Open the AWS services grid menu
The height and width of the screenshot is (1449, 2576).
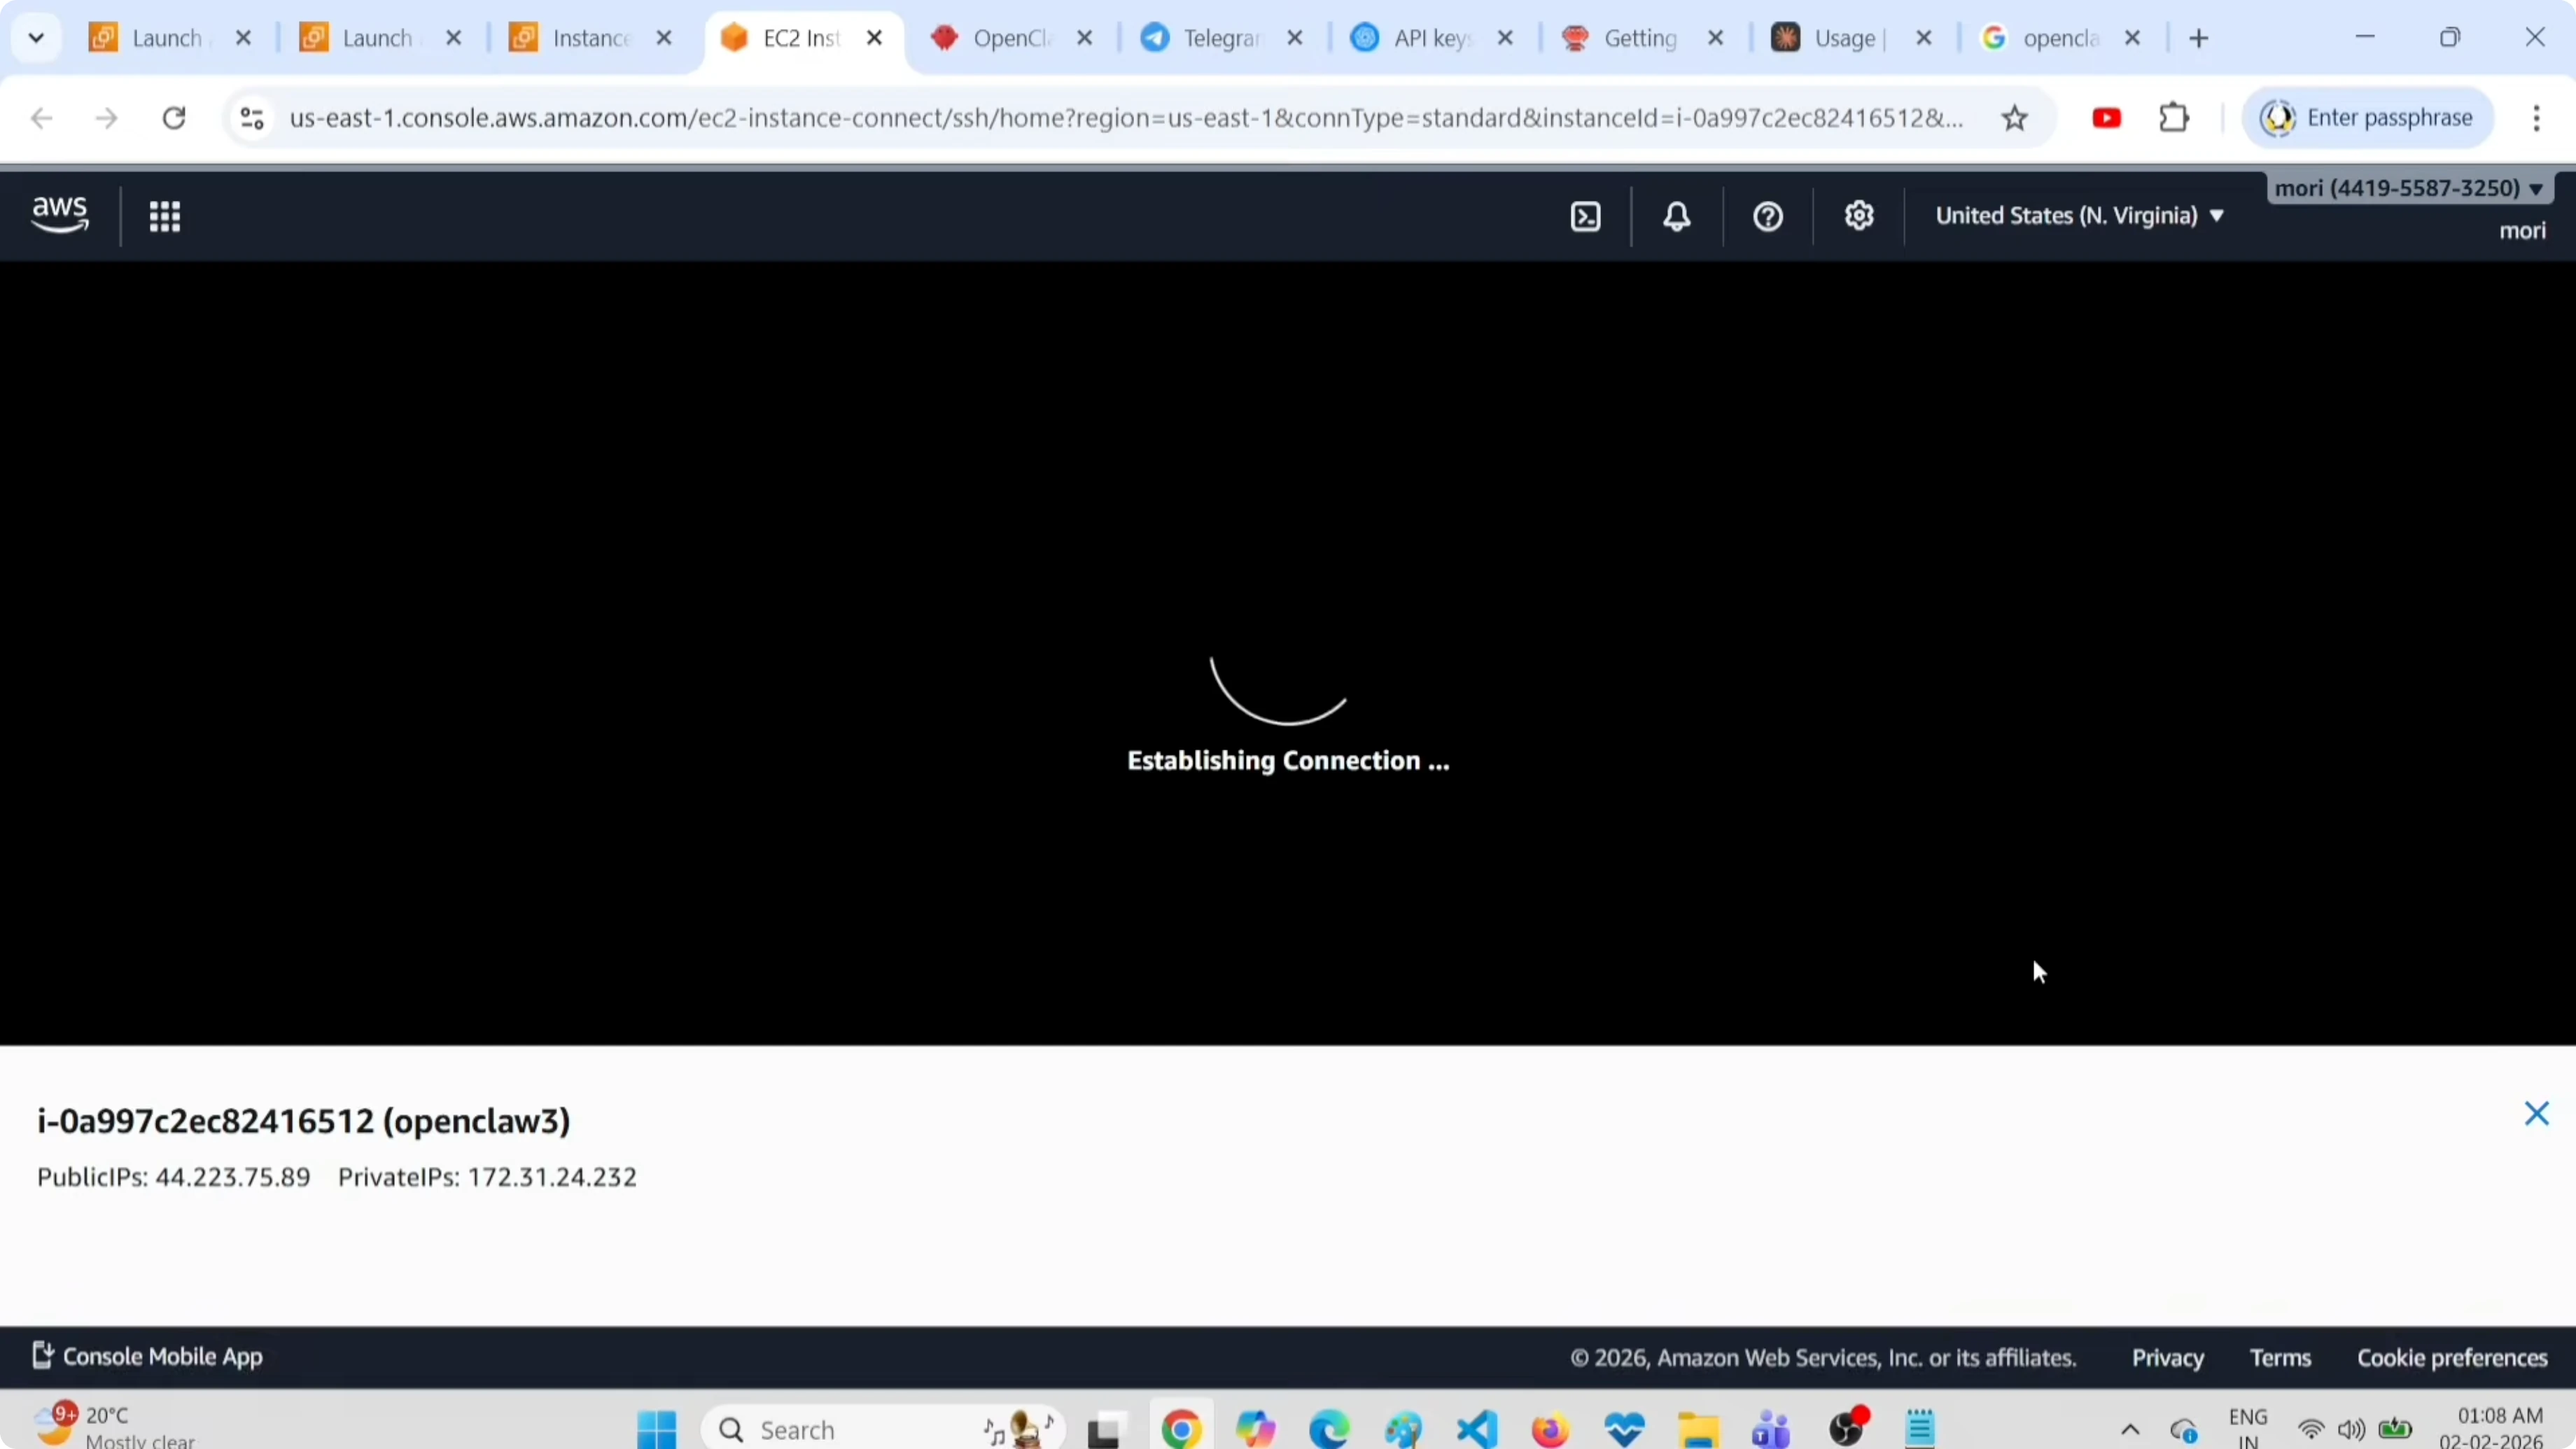pyautogui.click(x=165, y=216)
